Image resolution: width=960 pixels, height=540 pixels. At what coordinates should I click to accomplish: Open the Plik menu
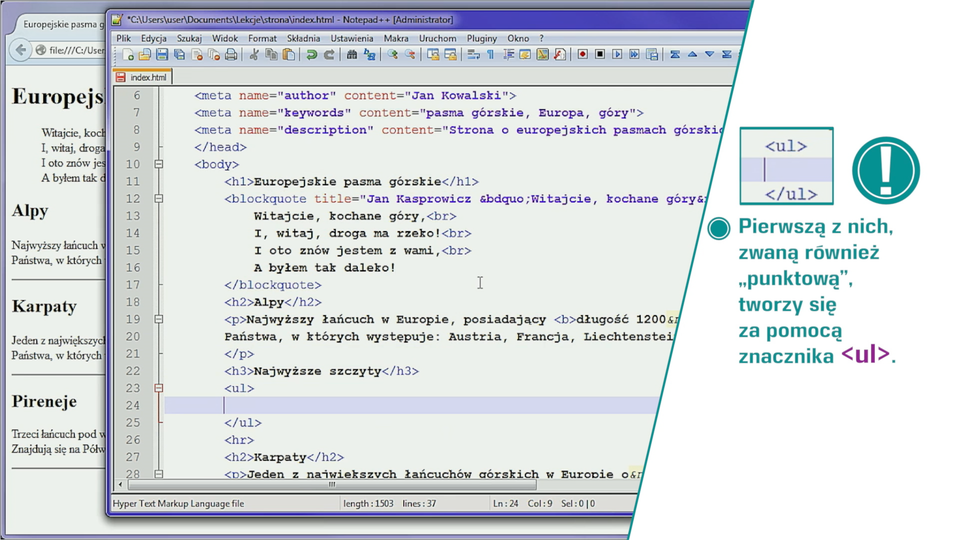(x=123, y=38)
